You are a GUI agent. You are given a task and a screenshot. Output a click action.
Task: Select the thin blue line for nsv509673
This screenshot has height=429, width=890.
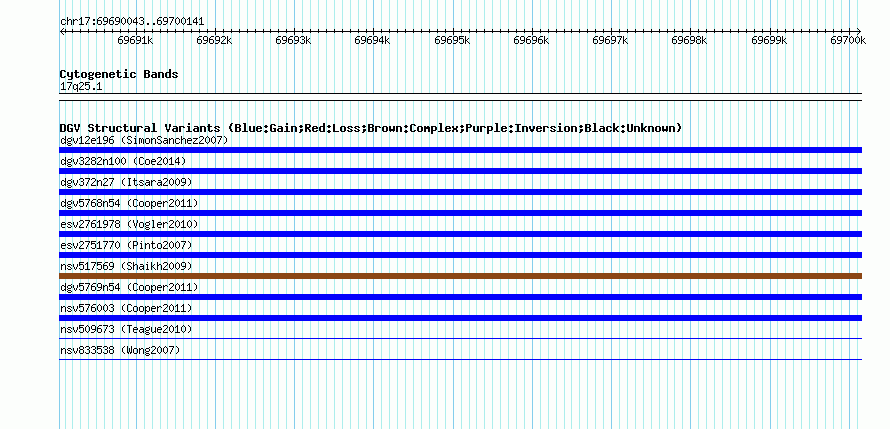tap(460, 339)
